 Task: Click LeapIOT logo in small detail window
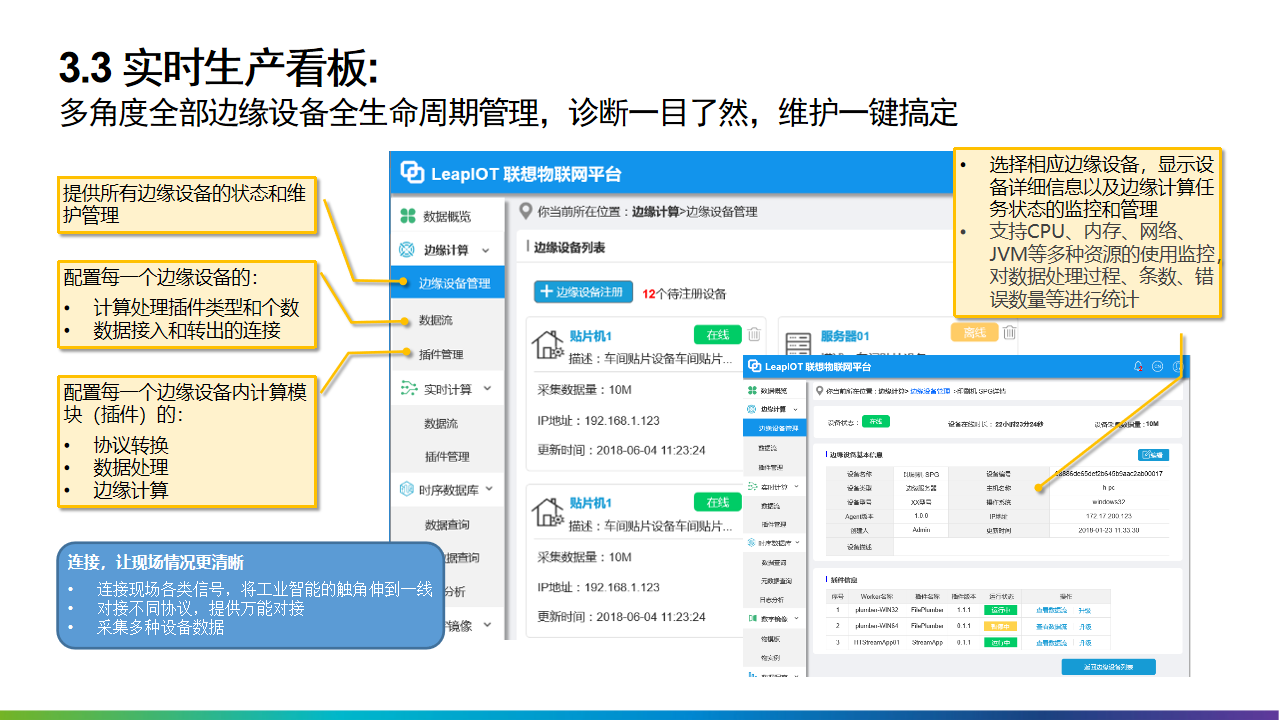click(755, 366)
